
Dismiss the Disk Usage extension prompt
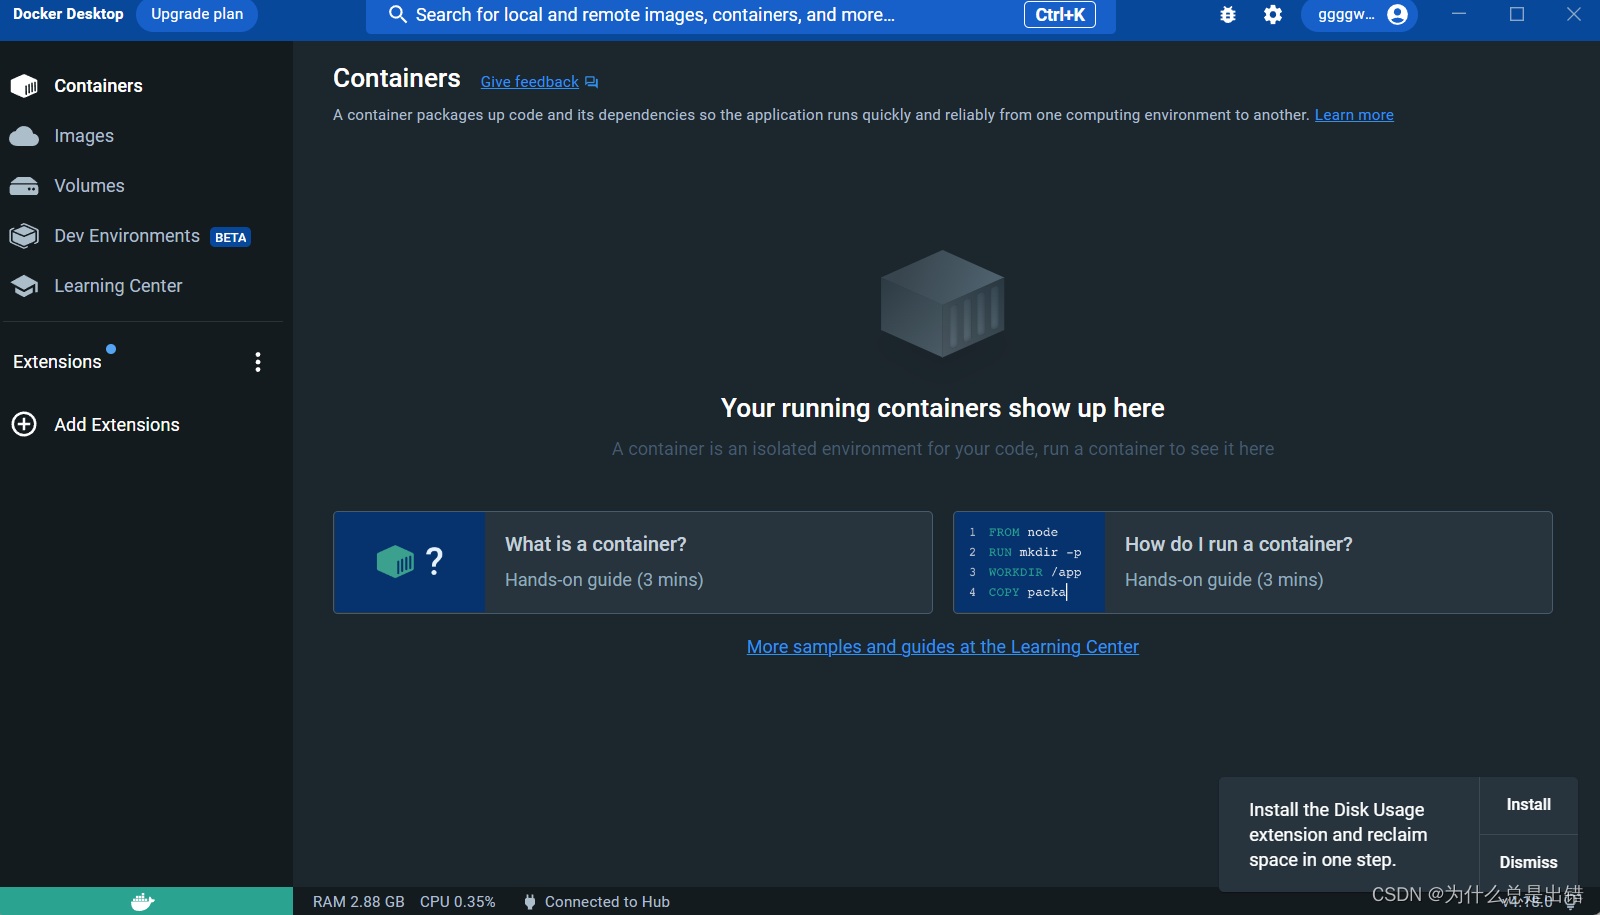pos(1528,862)
